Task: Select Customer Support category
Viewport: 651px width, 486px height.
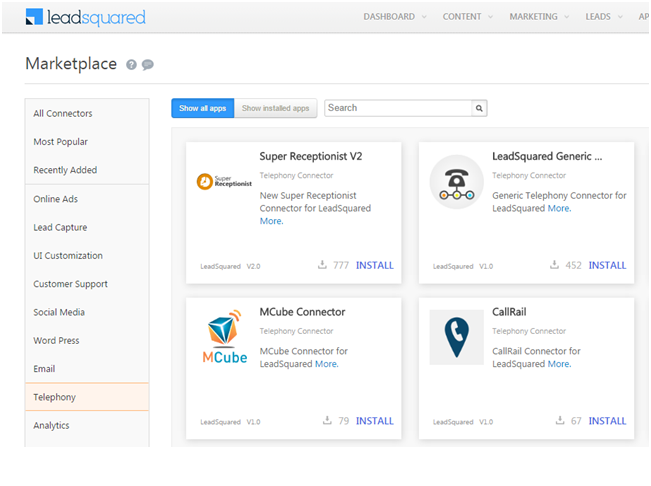Action: 87,283
